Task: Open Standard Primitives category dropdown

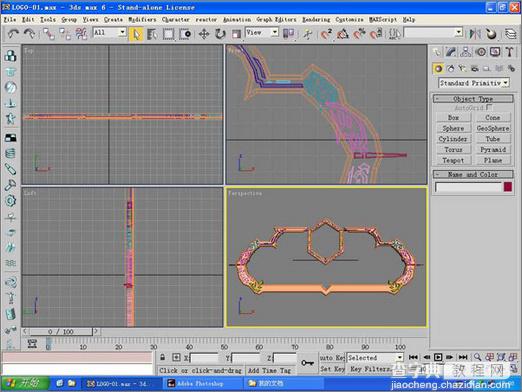Action: pyautogui.click(x=474, y=83)
